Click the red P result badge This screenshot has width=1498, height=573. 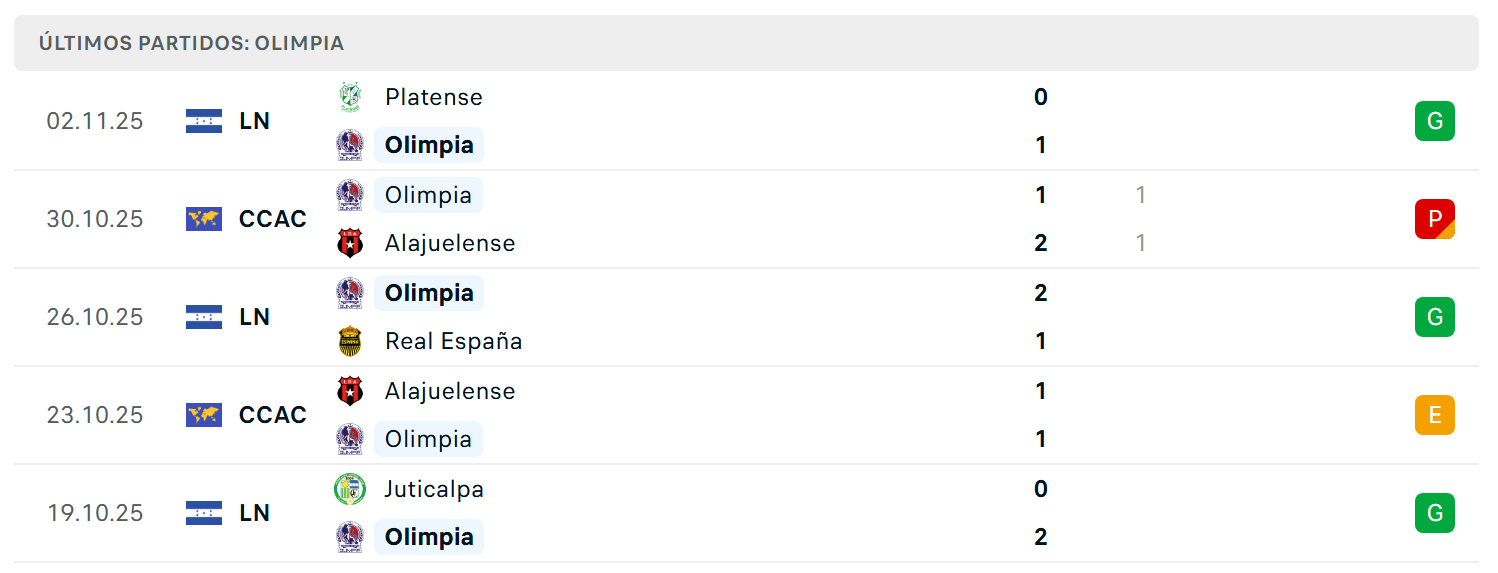coord(1435,219)
